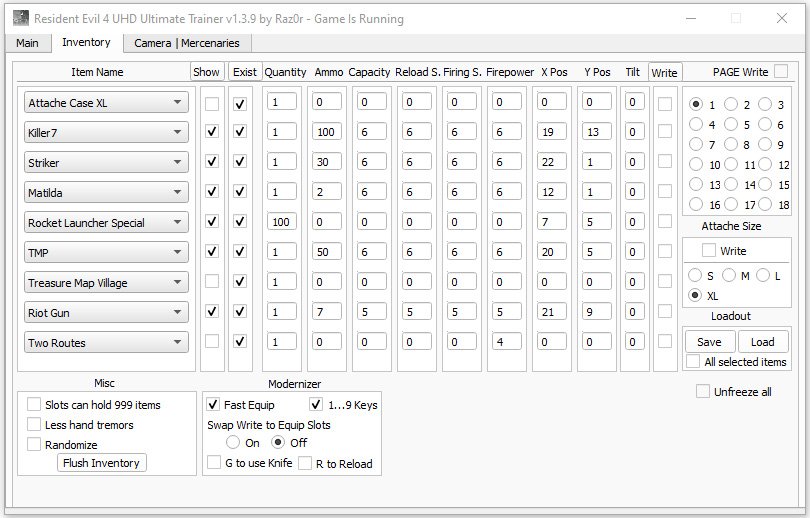Screen dimensions: 810x518
Task: Click the Exist column header button
Action: click(x=245, y=72)
